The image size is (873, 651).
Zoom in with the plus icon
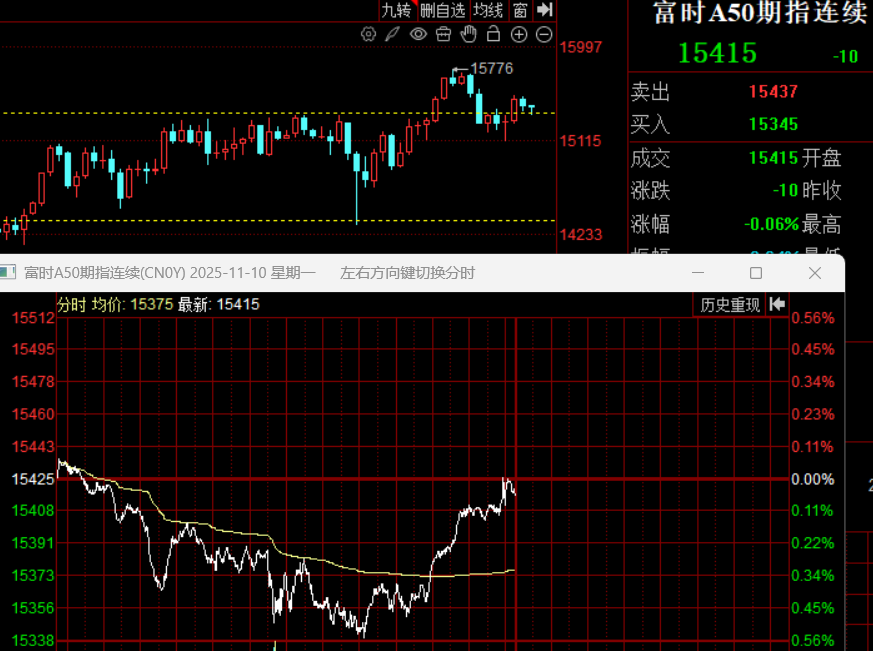click(519, 34)
